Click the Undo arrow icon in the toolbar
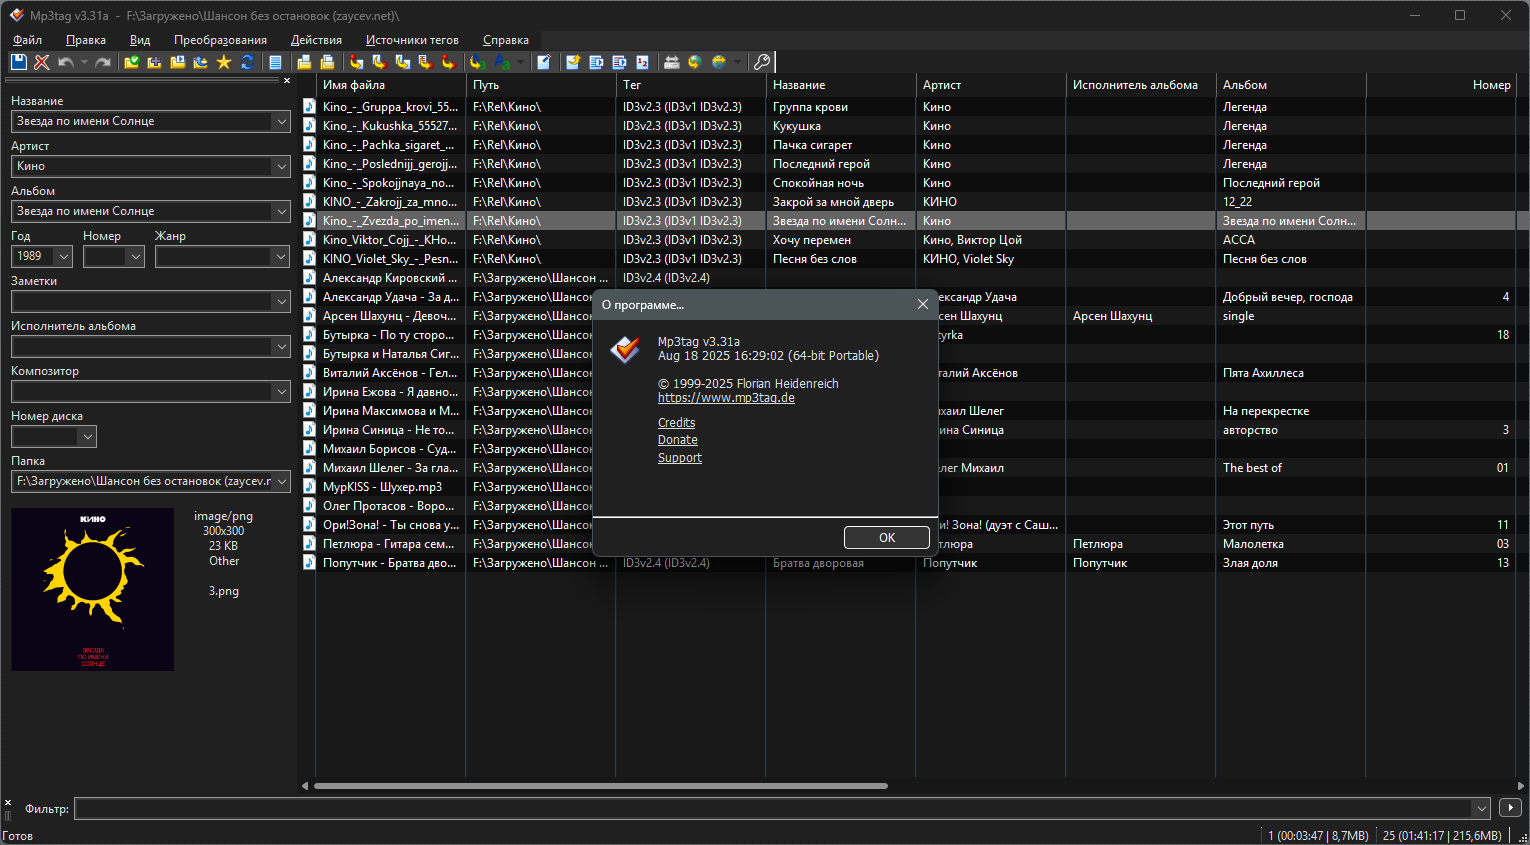Screen dimensions: 1530x845 pyautogui.click(x=65, y=62)
